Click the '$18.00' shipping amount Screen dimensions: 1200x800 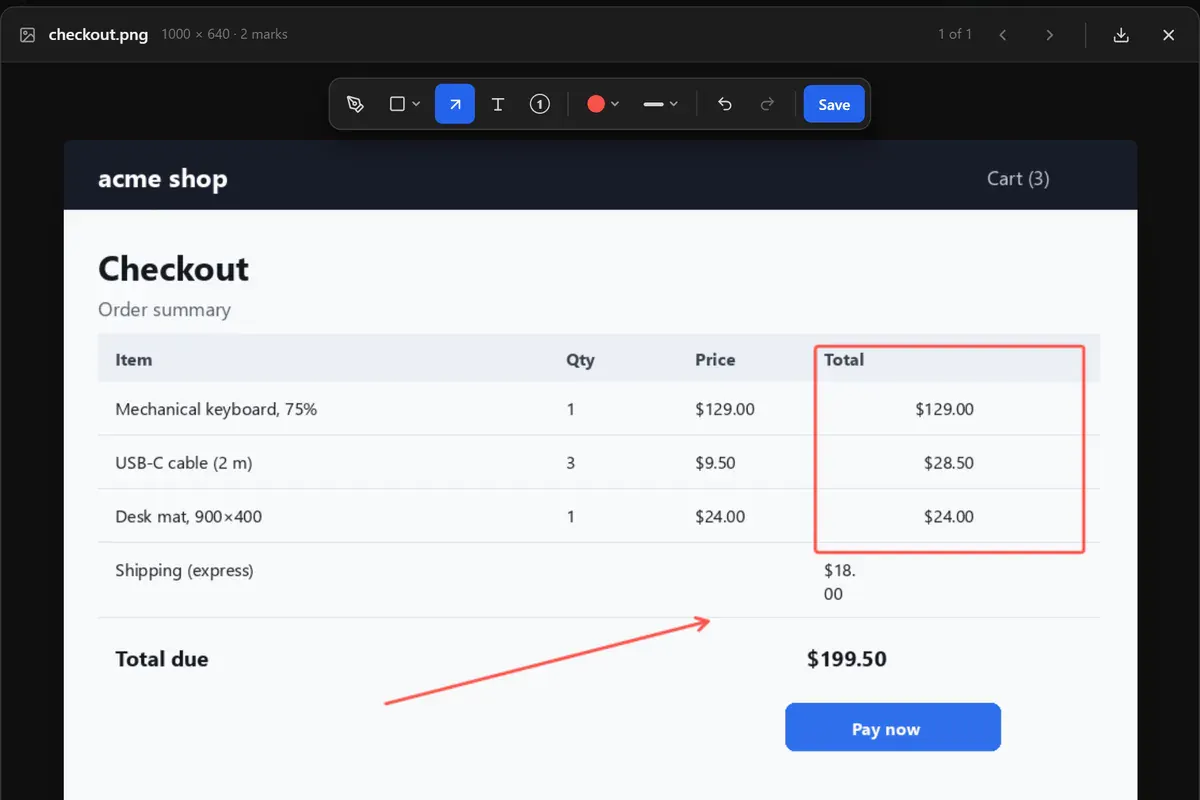coord(840,582)
